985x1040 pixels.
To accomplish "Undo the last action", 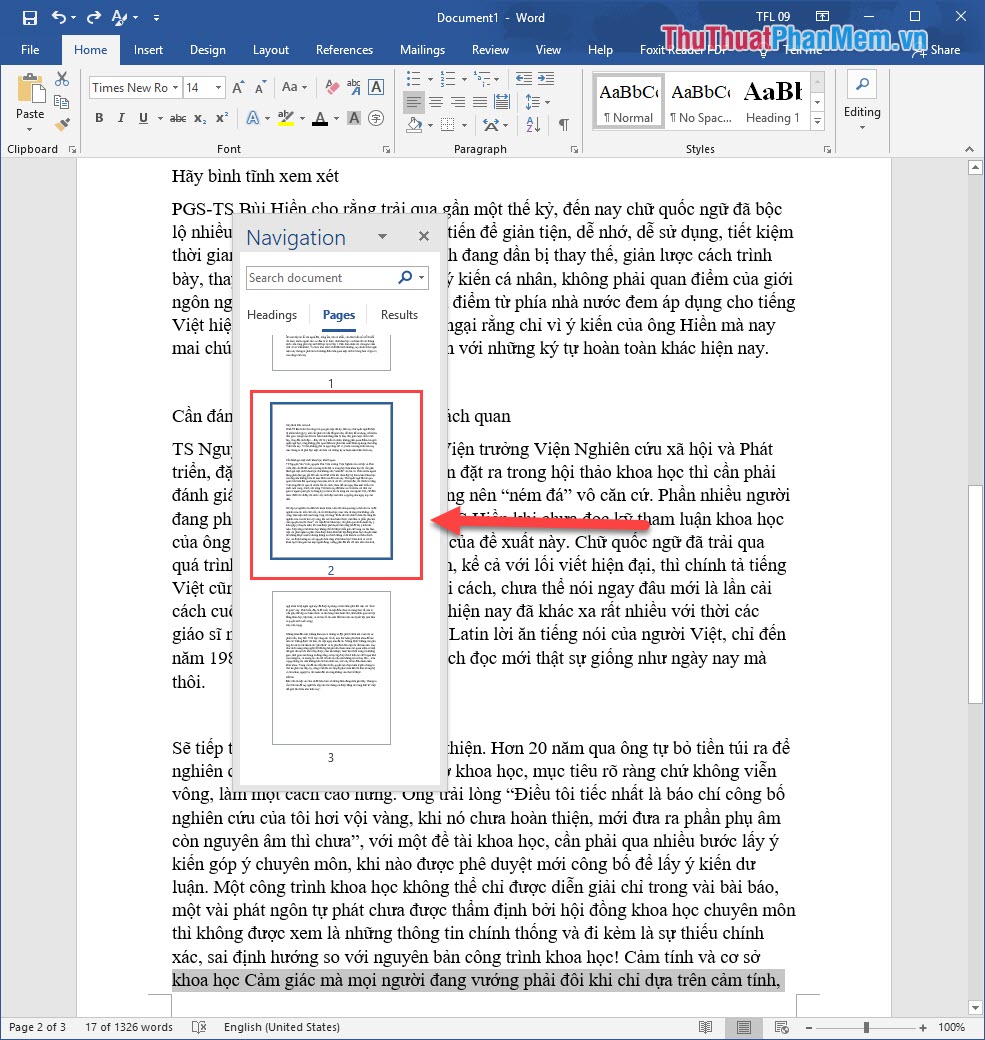I will click(59, 17).
